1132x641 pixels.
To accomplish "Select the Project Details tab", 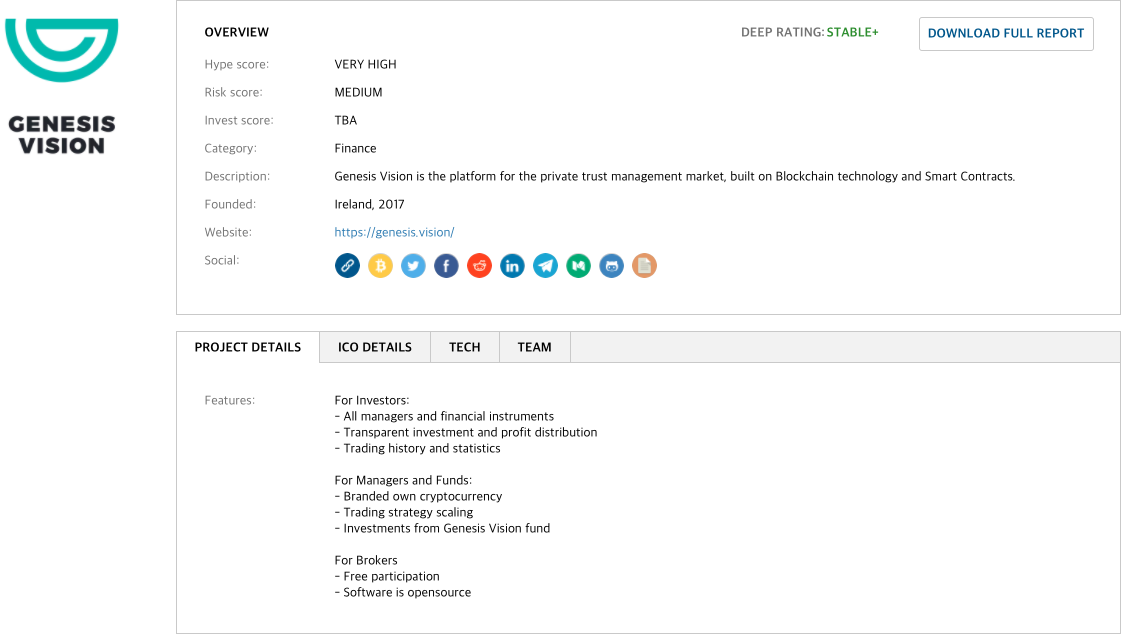I will pos(248,347).
